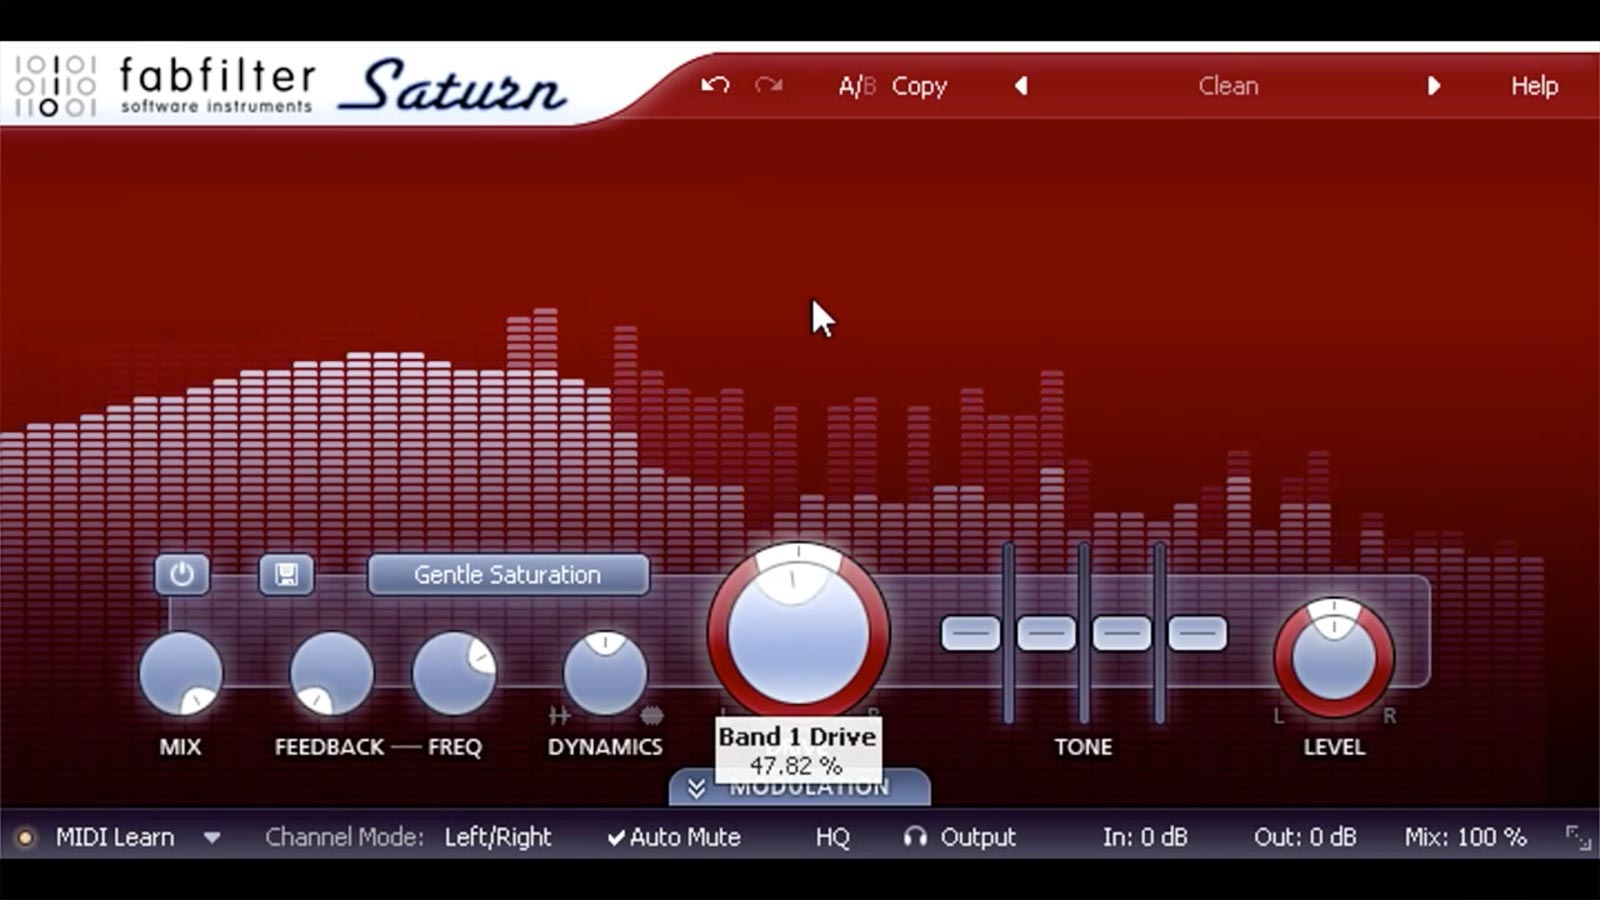Open the MIDI Learn dropdown arrow
This screenshot has width=1600, height=900.
[x=212, y=837]
